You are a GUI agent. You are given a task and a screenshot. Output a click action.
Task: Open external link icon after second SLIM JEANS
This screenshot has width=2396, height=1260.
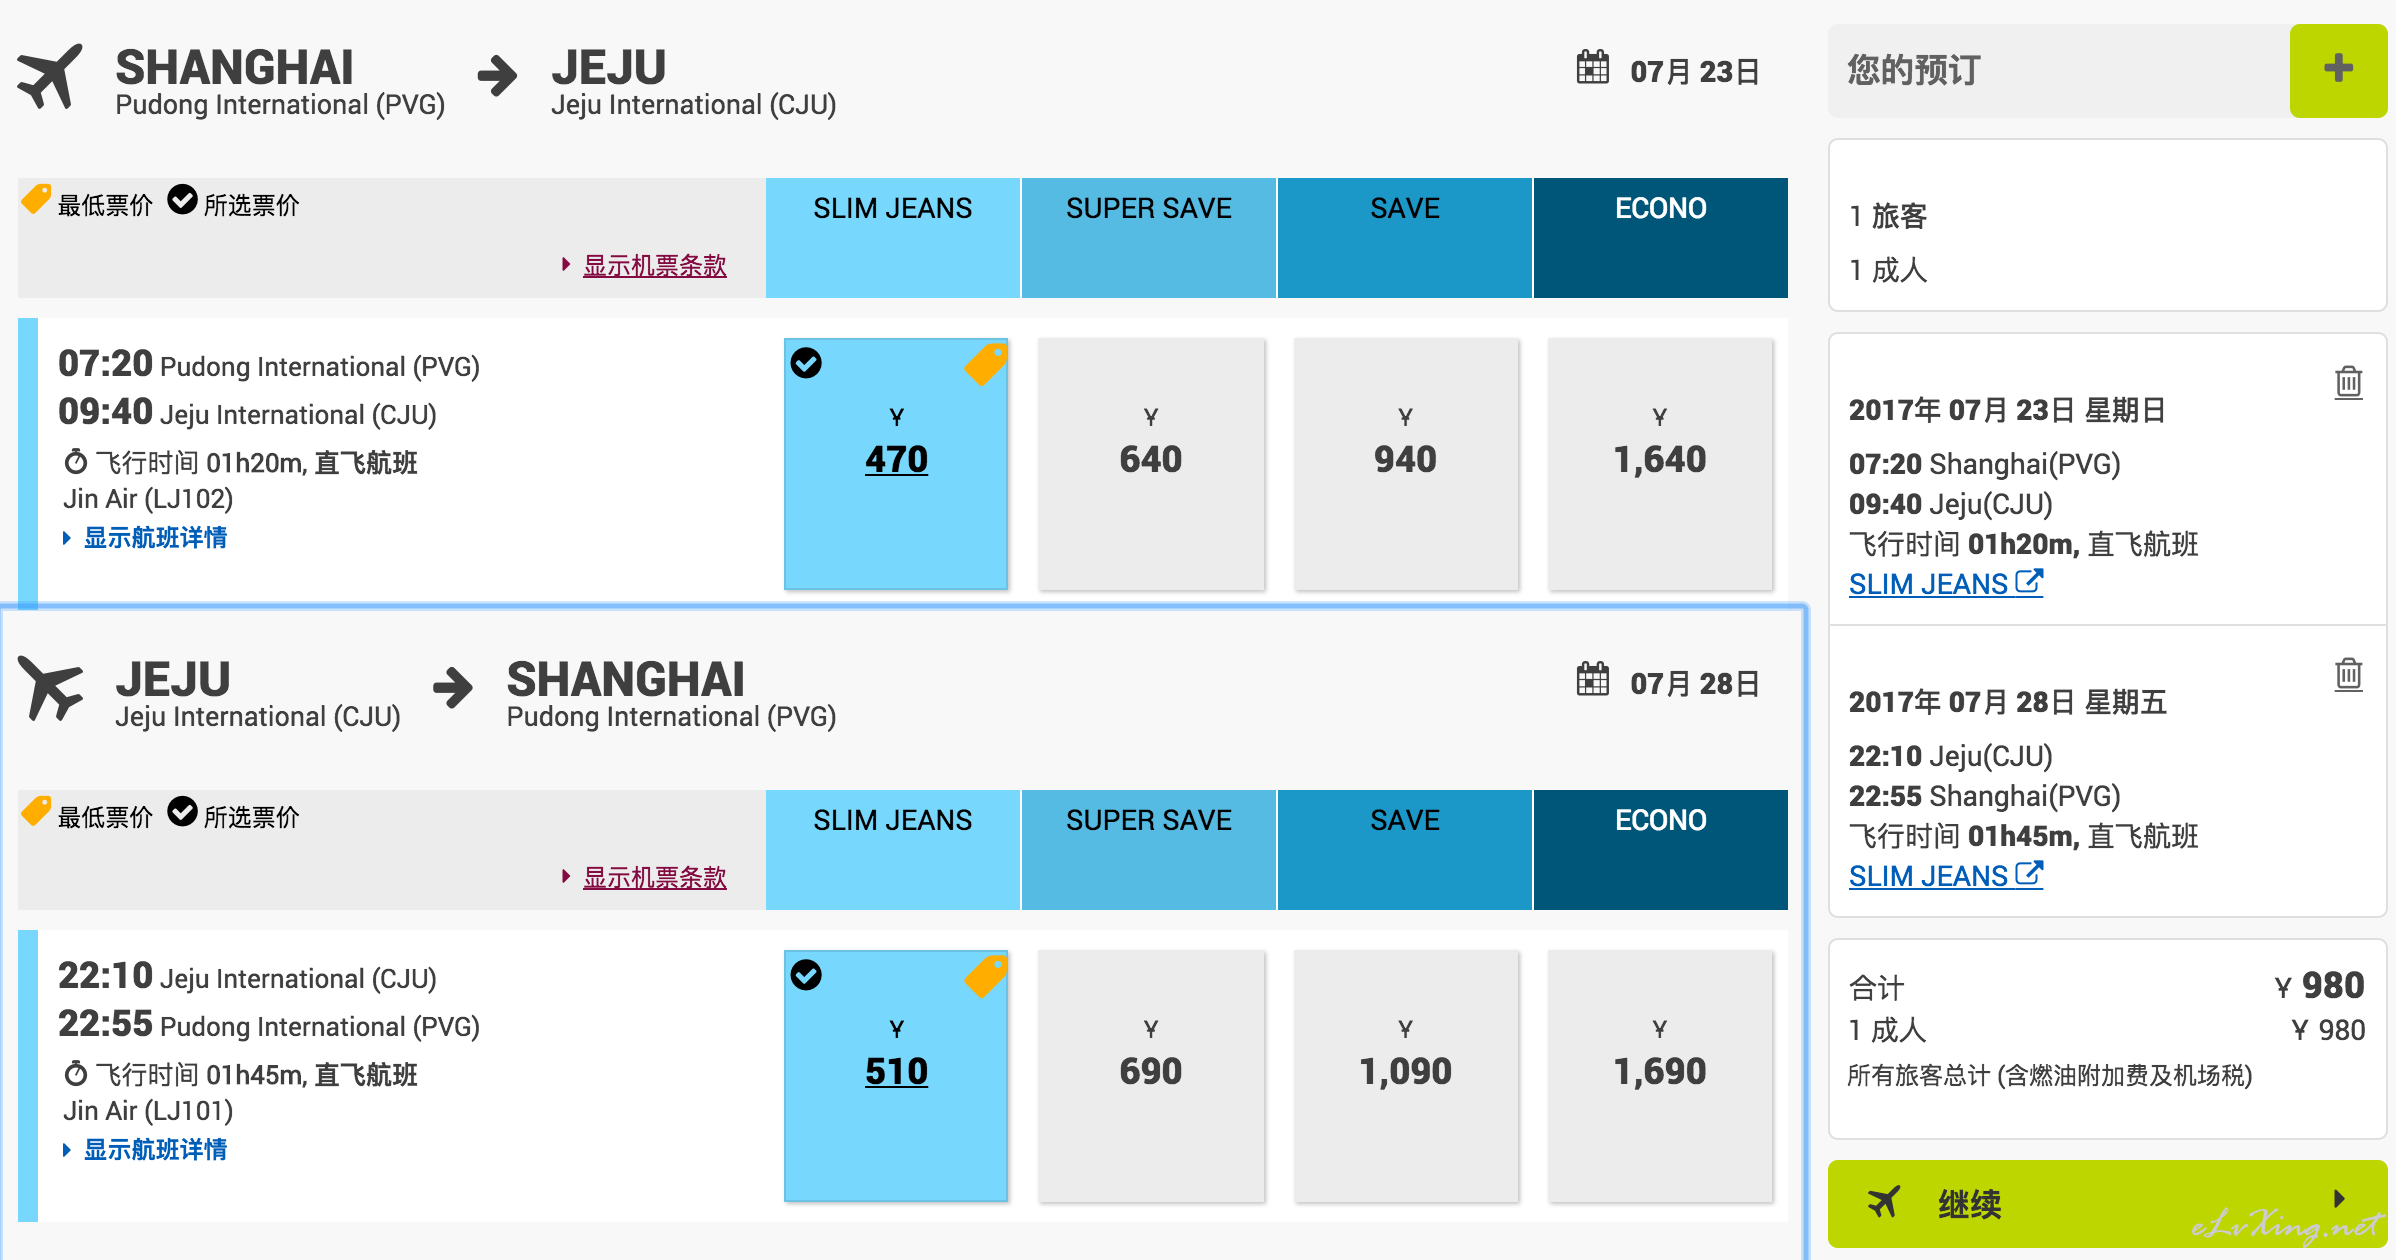point(2029,873)
